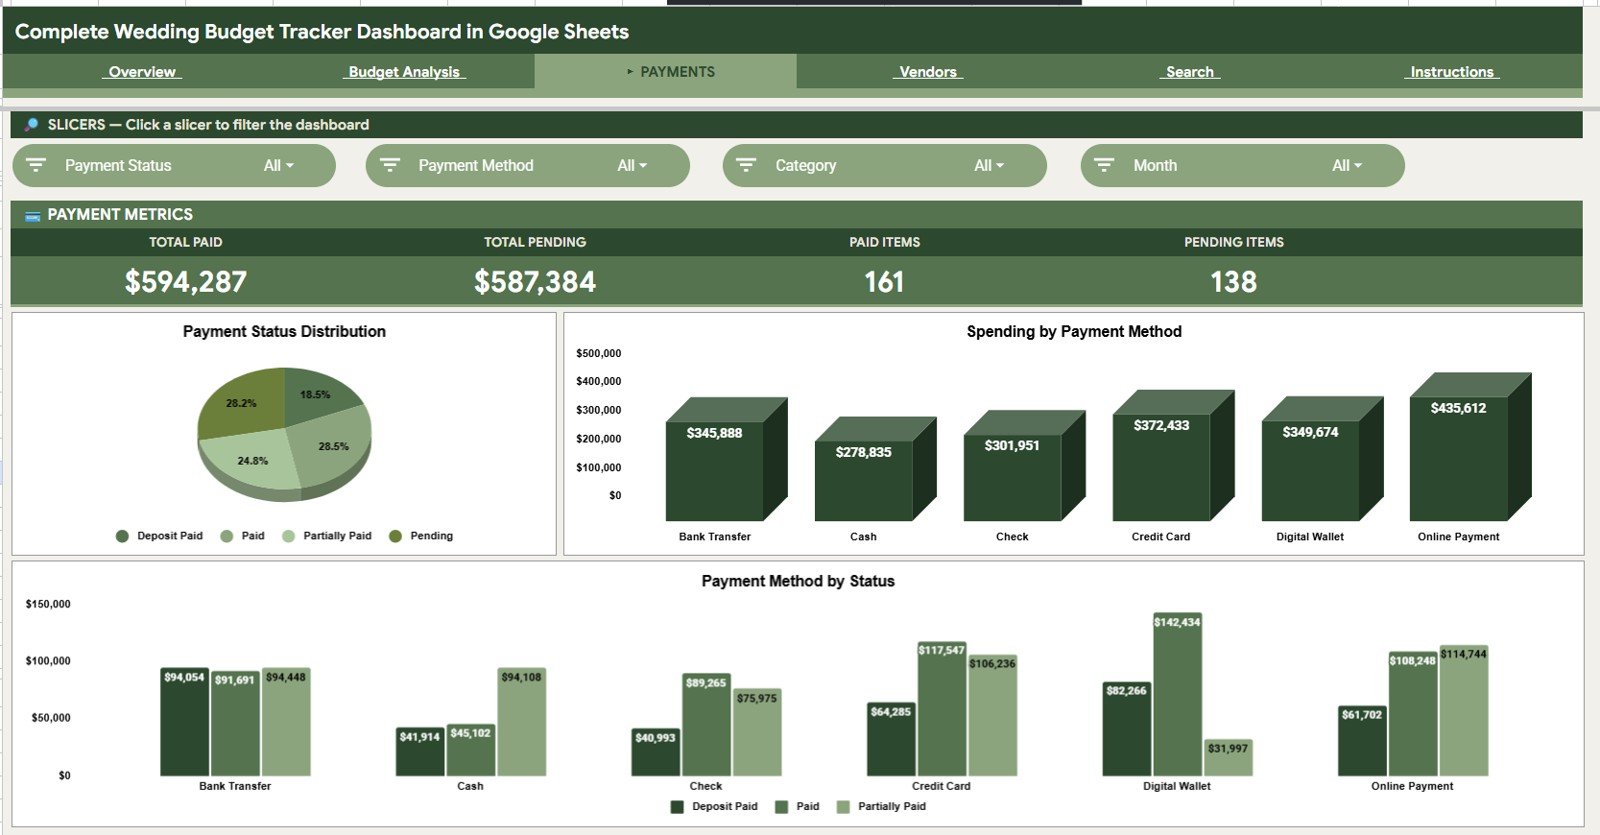Click the Digital Wallet $142,434 Paid bar

point(1177,694)
